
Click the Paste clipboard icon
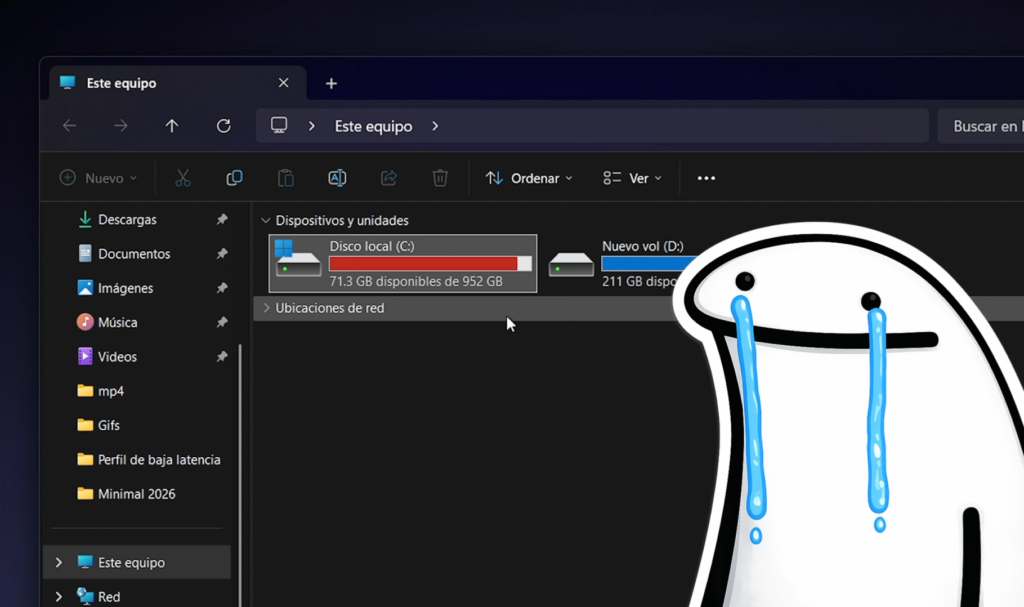pyautogui.click(x=285, y=178)
